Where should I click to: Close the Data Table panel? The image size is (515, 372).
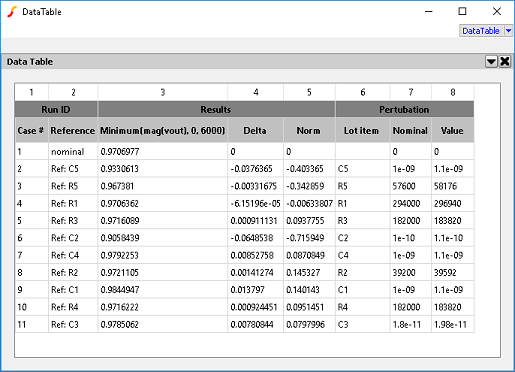[505, 62]
